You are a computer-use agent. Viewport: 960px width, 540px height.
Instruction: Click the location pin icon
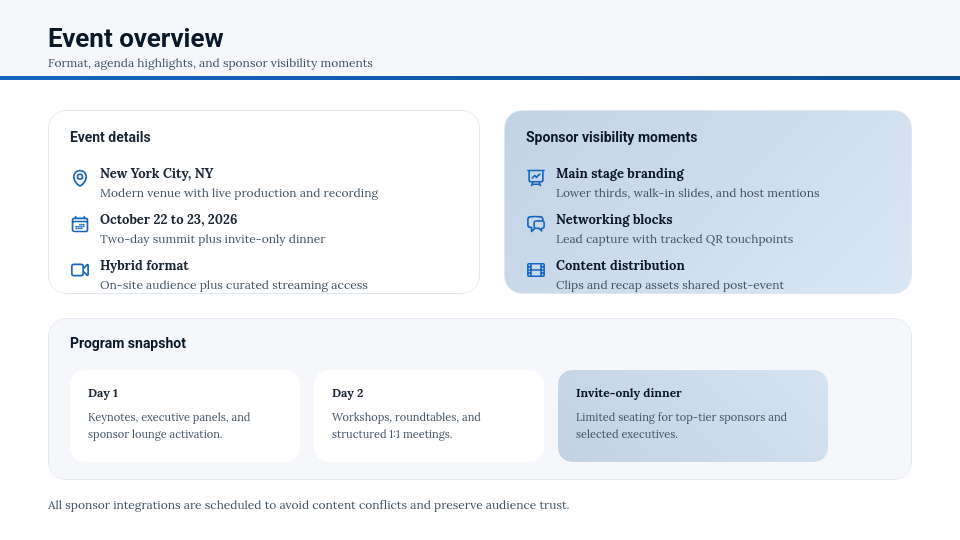[80, 178]
